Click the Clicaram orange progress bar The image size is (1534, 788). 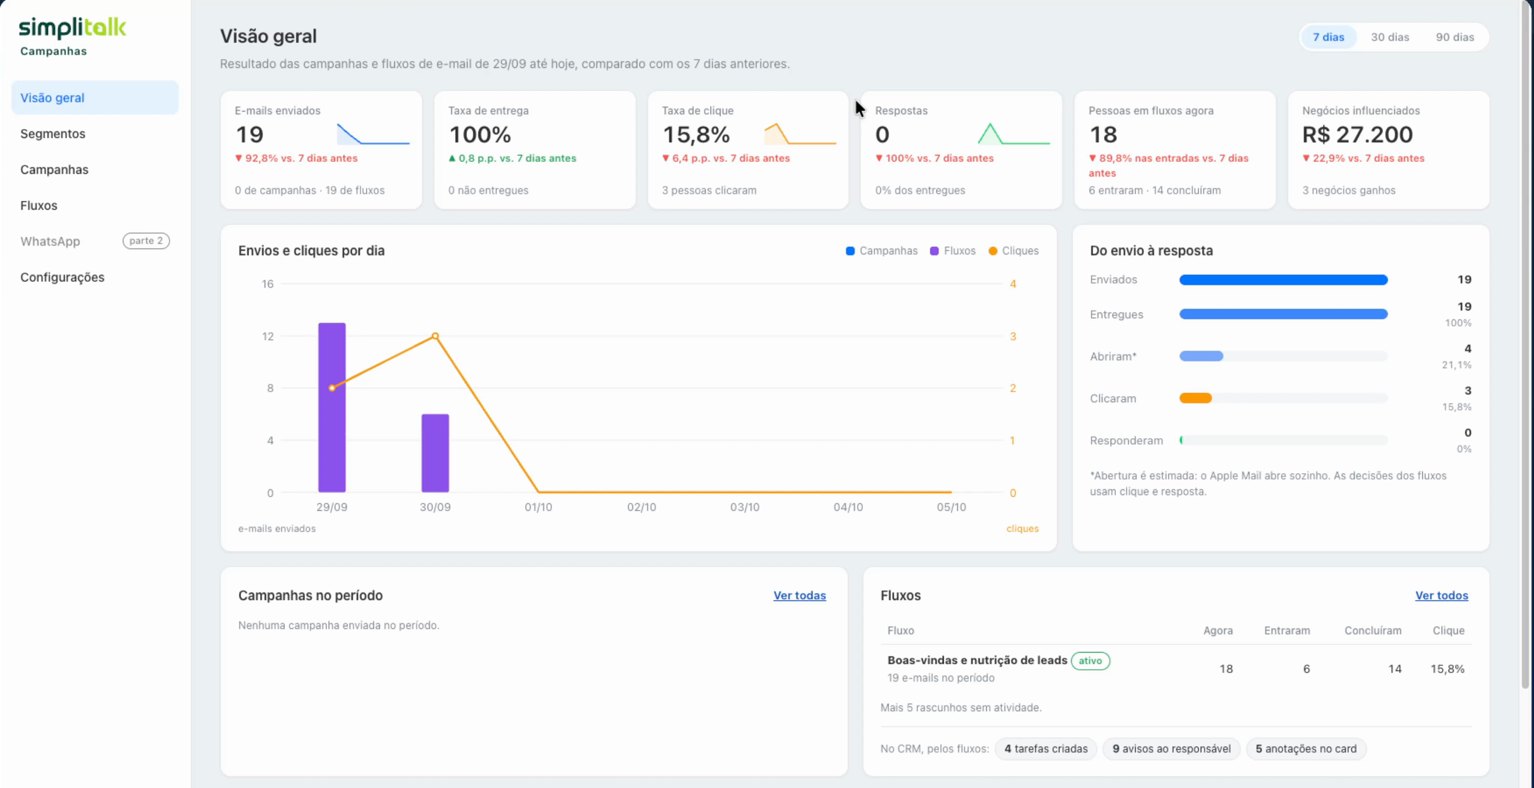[x=1196, y=398]
